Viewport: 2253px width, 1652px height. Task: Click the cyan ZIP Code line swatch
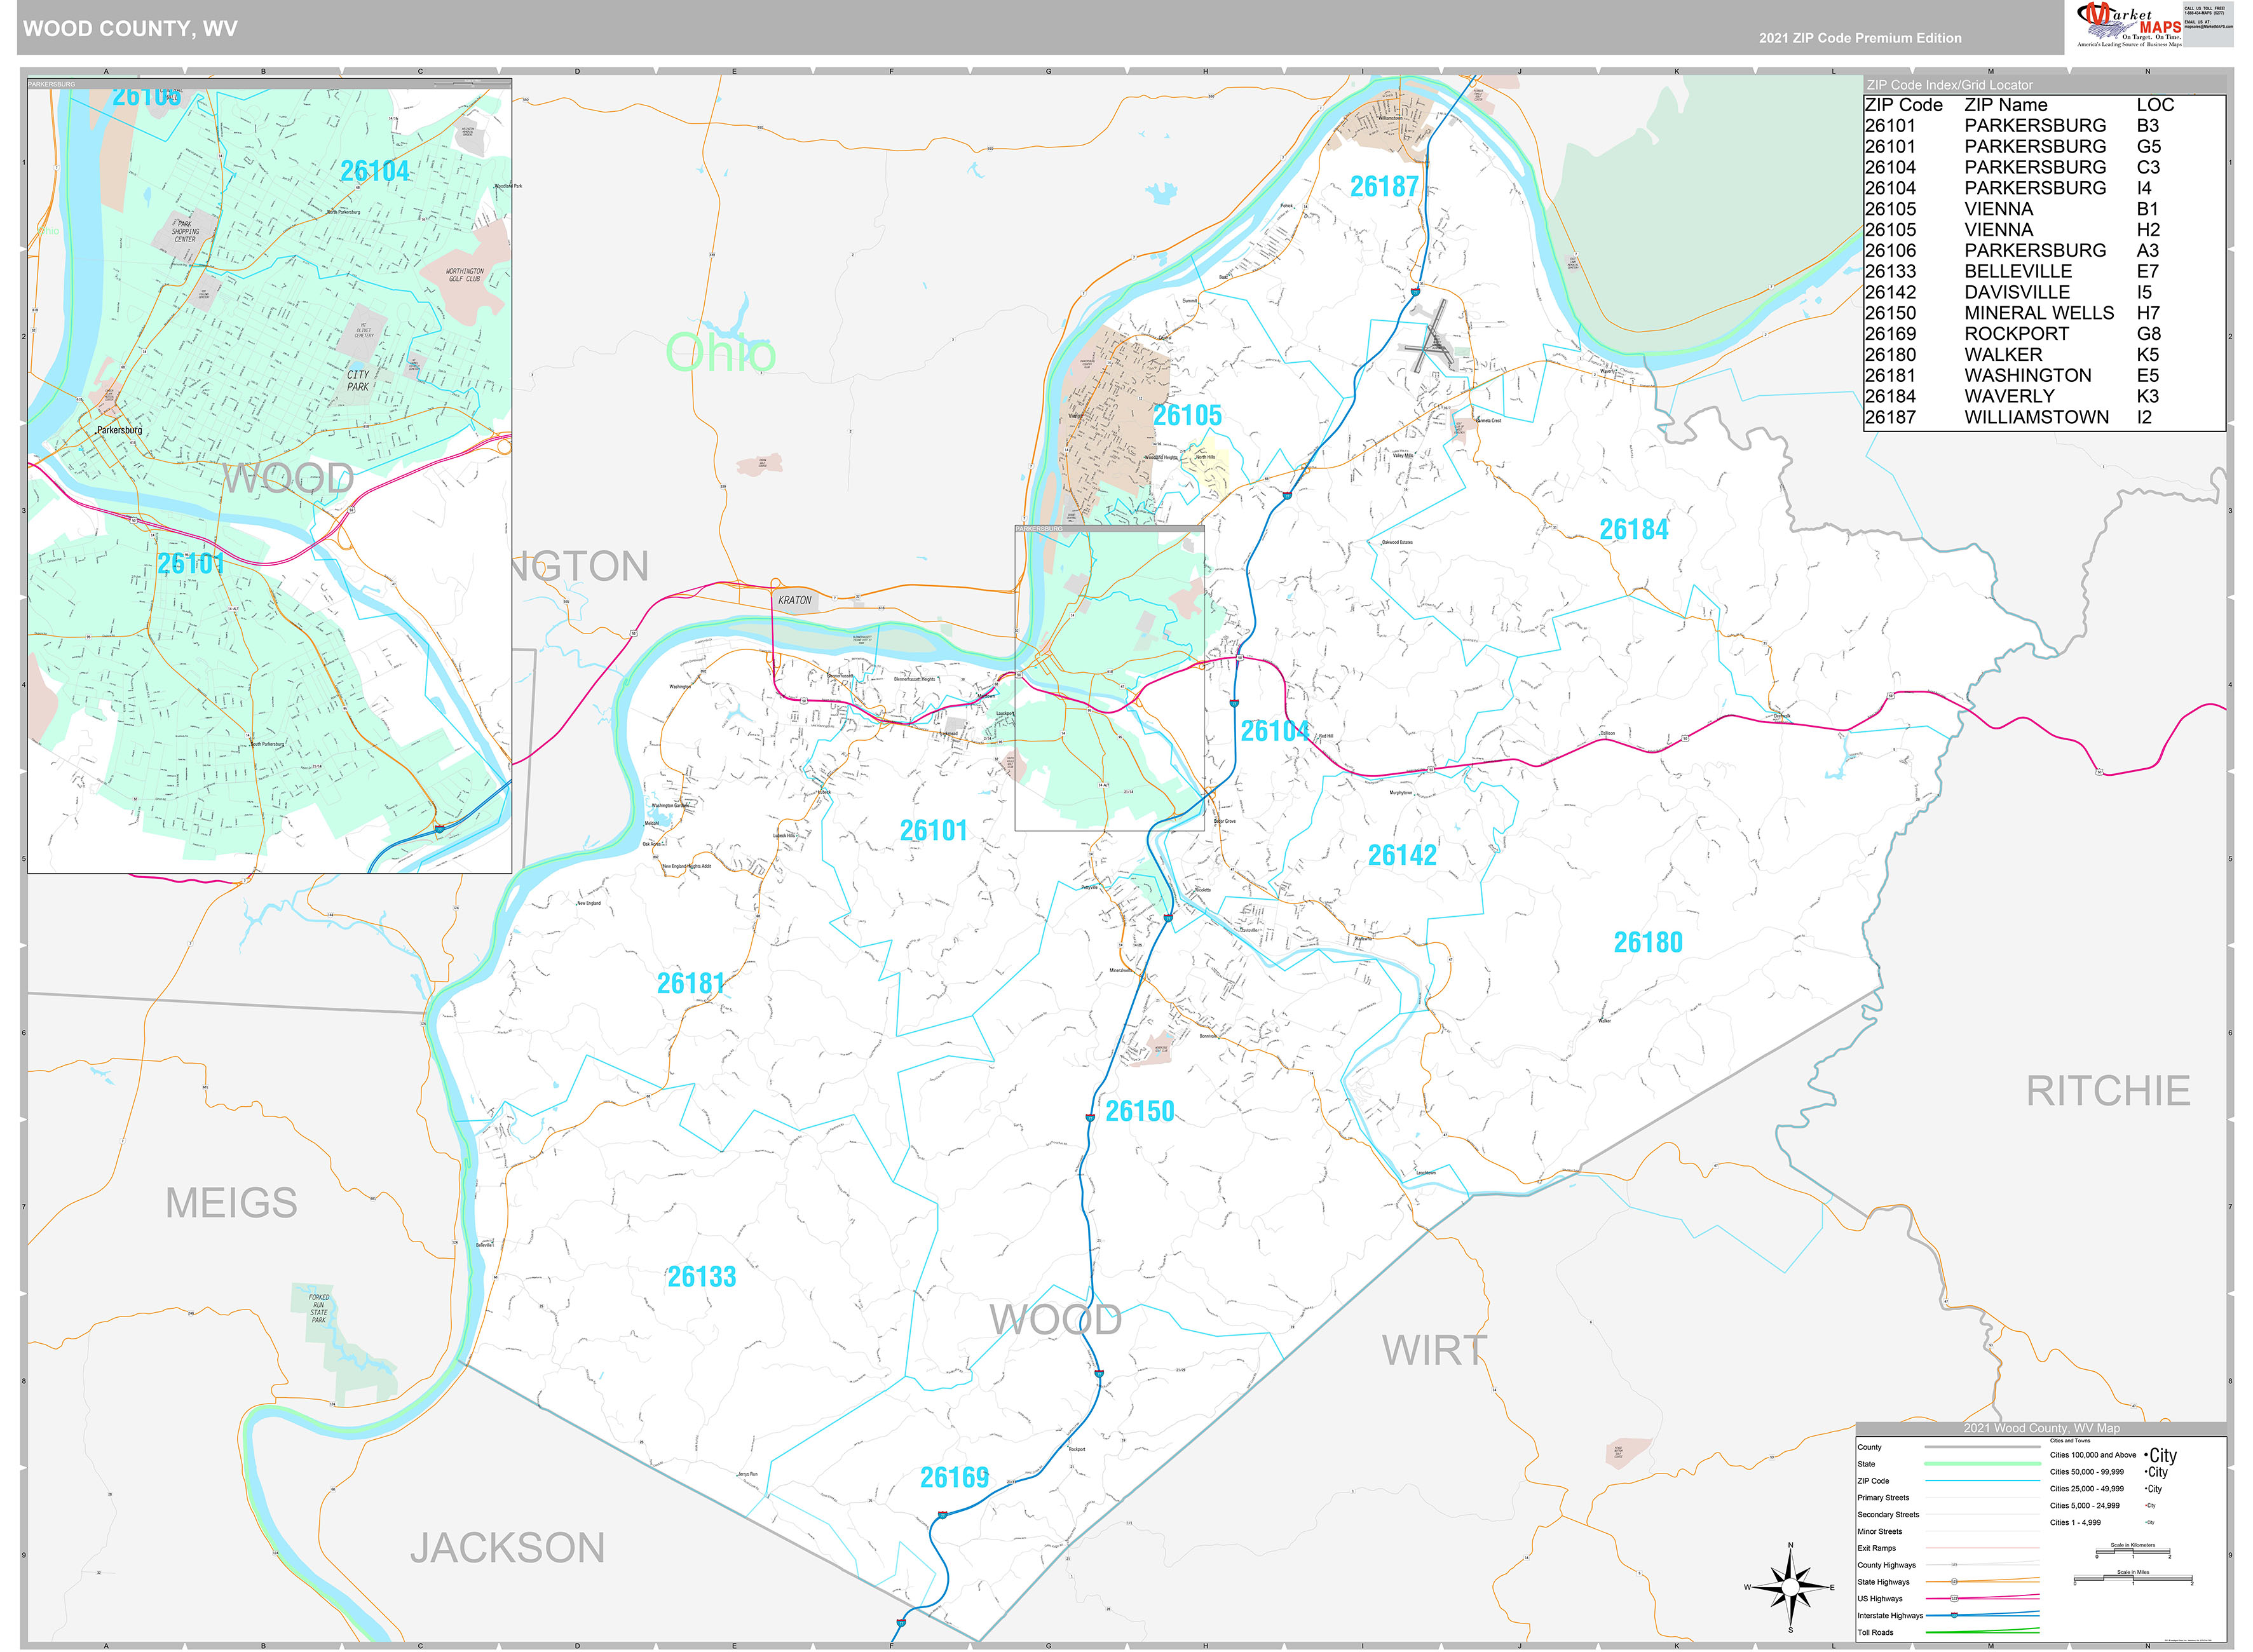tap(1982, 1480)
